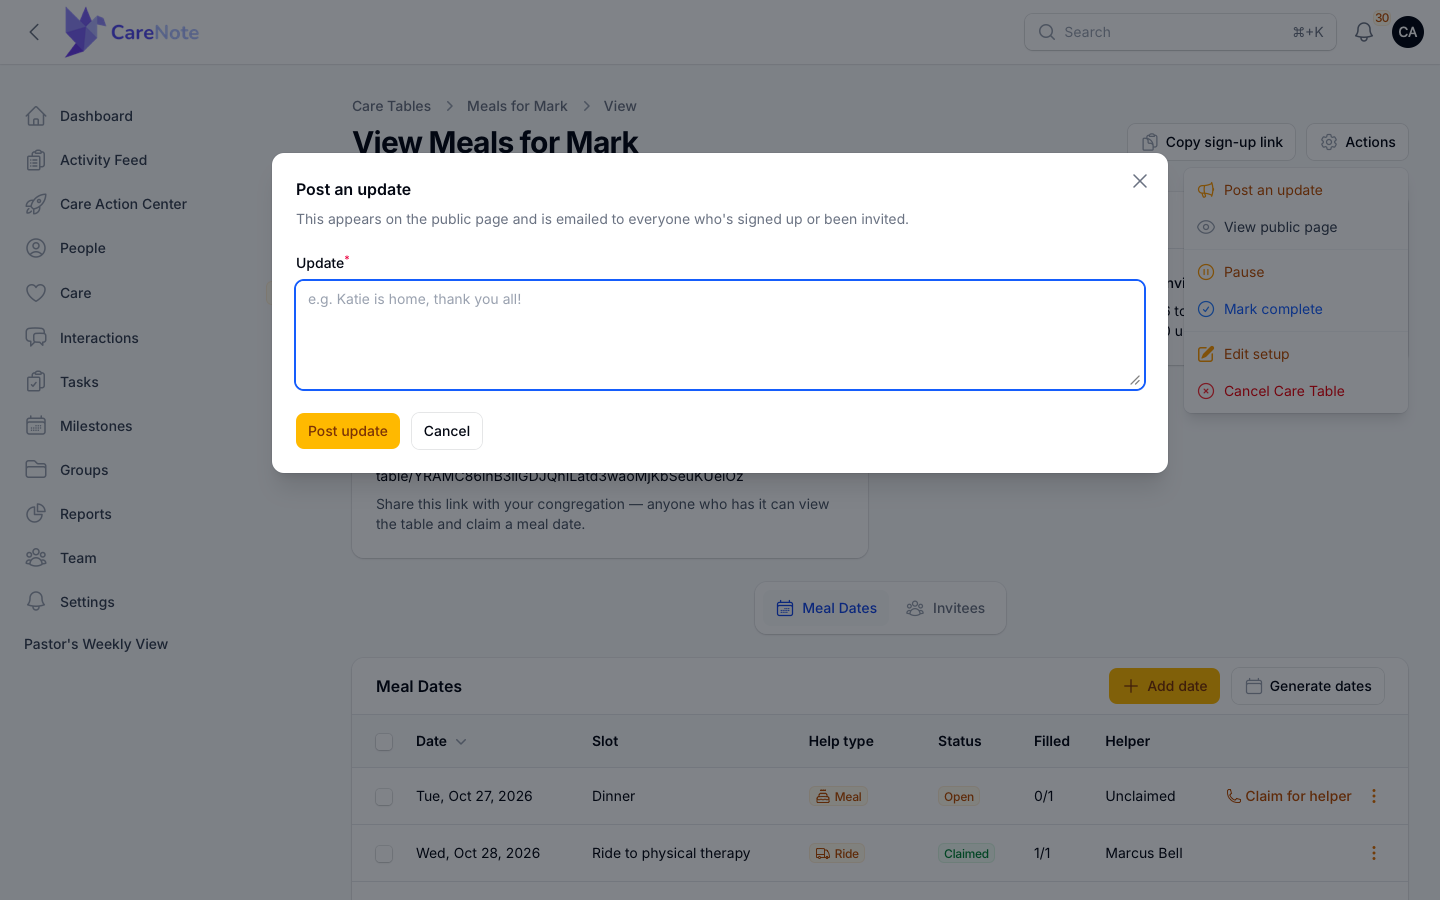Switch to the Invitees tab
The width and height of the screenshot is (1440, 900).
pyautogui.click(x=945, y=608)
